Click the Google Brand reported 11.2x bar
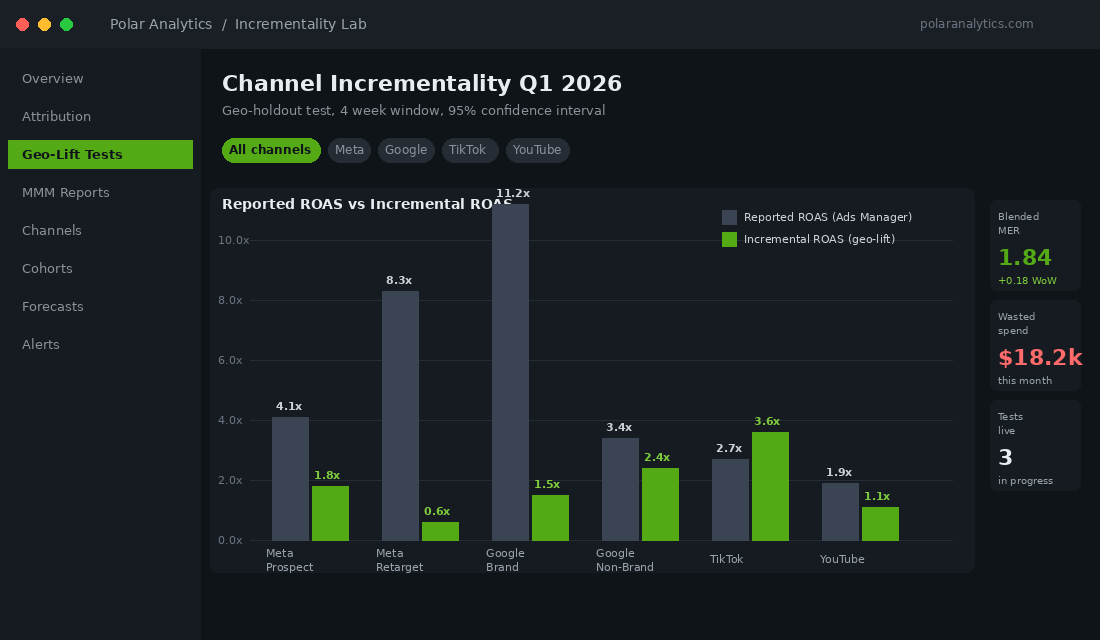This screenshot has width=1100, height=640. click(x=511, y=373)
